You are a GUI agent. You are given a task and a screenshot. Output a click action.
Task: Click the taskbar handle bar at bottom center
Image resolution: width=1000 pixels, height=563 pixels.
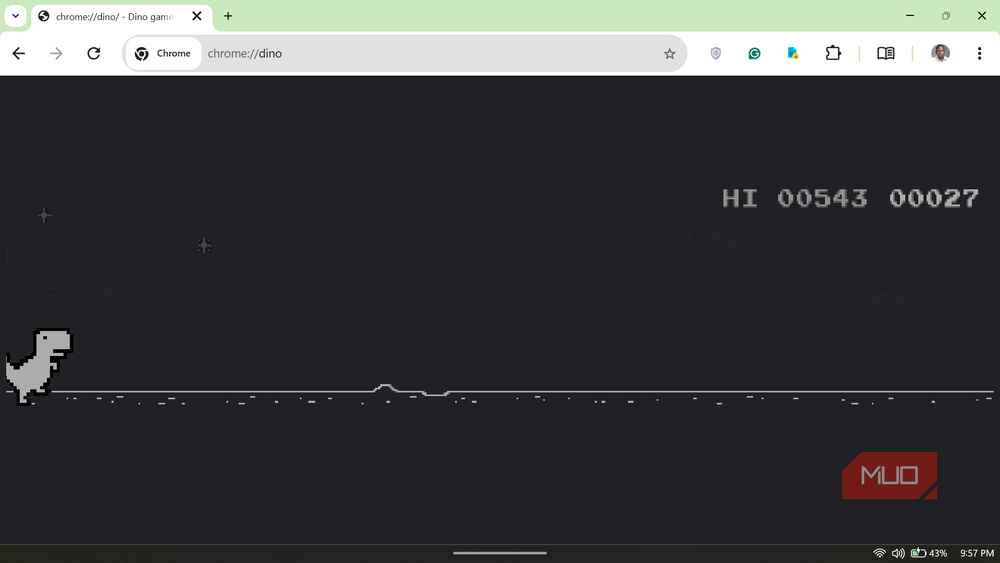pyautogui.click(x=500, y=553)
